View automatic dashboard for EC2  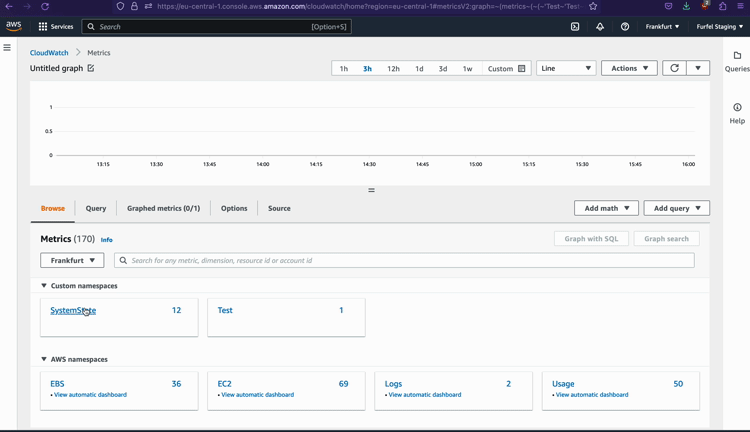(x=257, y=395)
